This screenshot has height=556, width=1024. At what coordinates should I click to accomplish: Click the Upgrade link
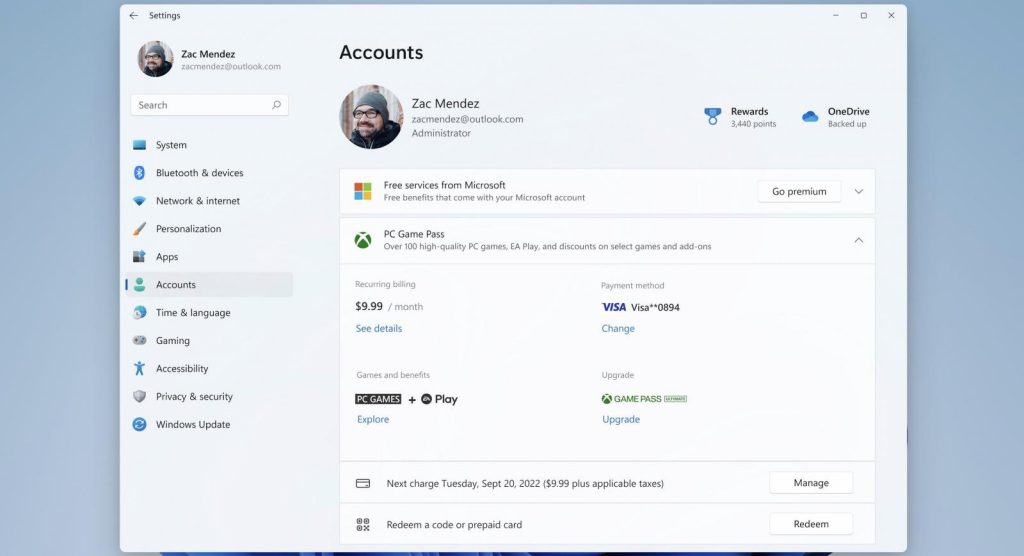coord(621,419)
